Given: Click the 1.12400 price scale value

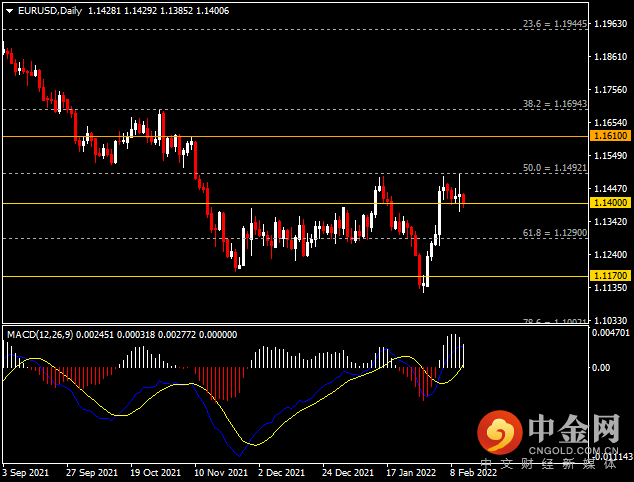Looking at the screenshot, I should (611, 255).
